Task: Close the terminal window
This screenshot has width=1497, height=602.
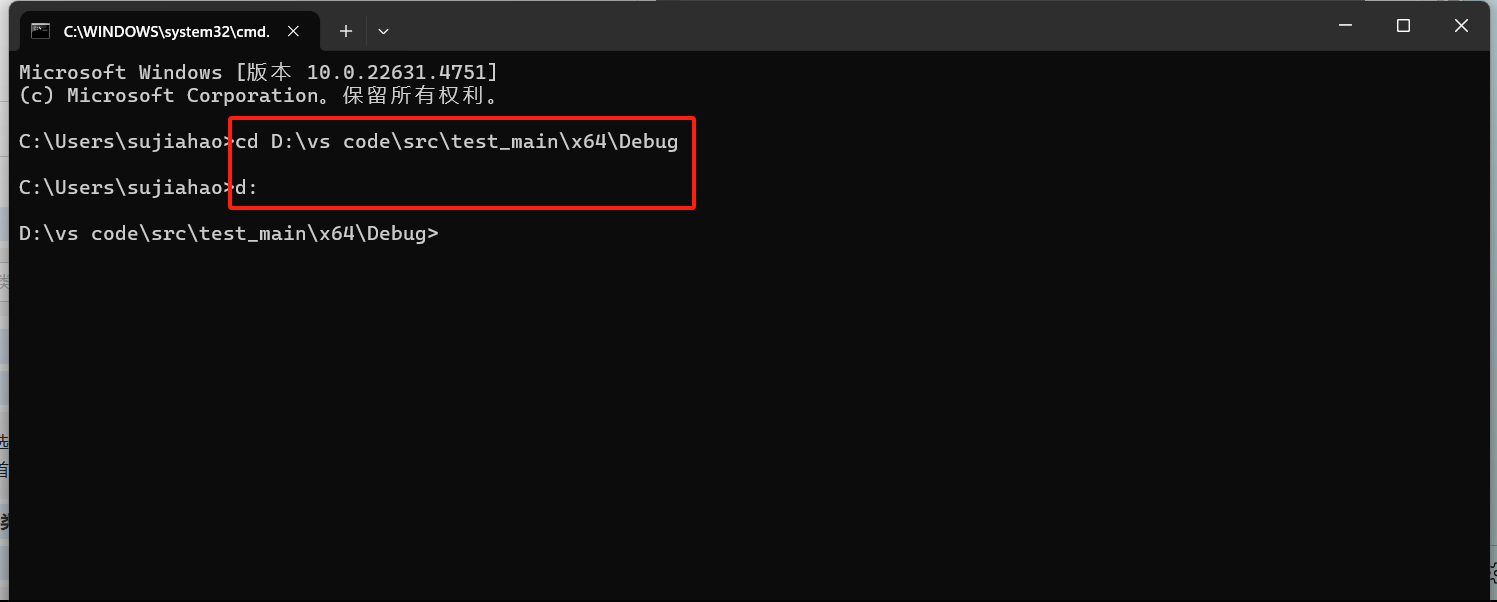Action: point(1461,26)
